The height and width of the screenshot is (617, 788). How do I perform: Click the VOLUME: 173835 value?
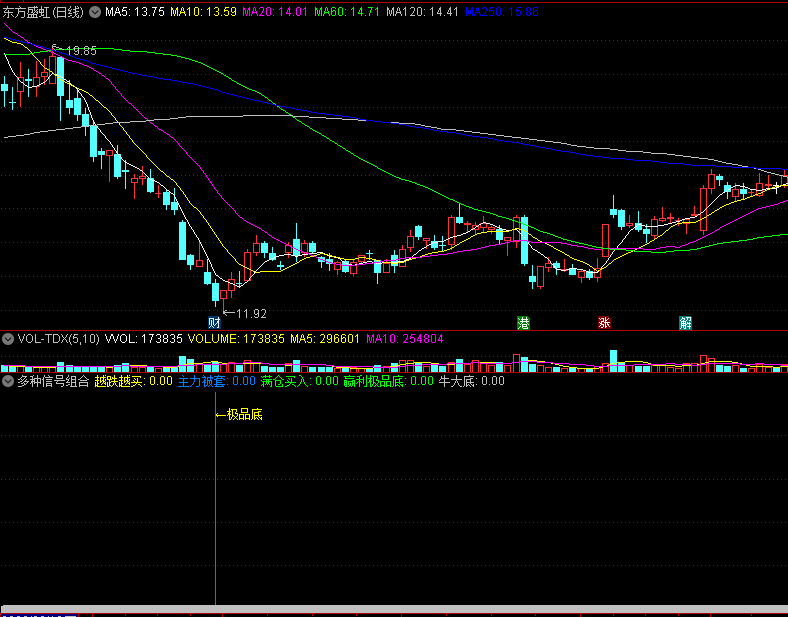coord(236,339)
